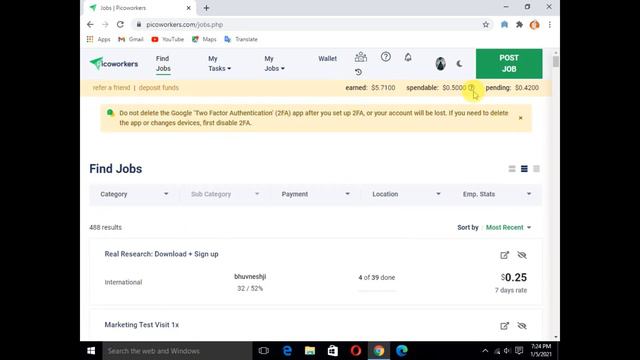
Task: Click the earned $5.7100 amount
Action: pos(383,88)
